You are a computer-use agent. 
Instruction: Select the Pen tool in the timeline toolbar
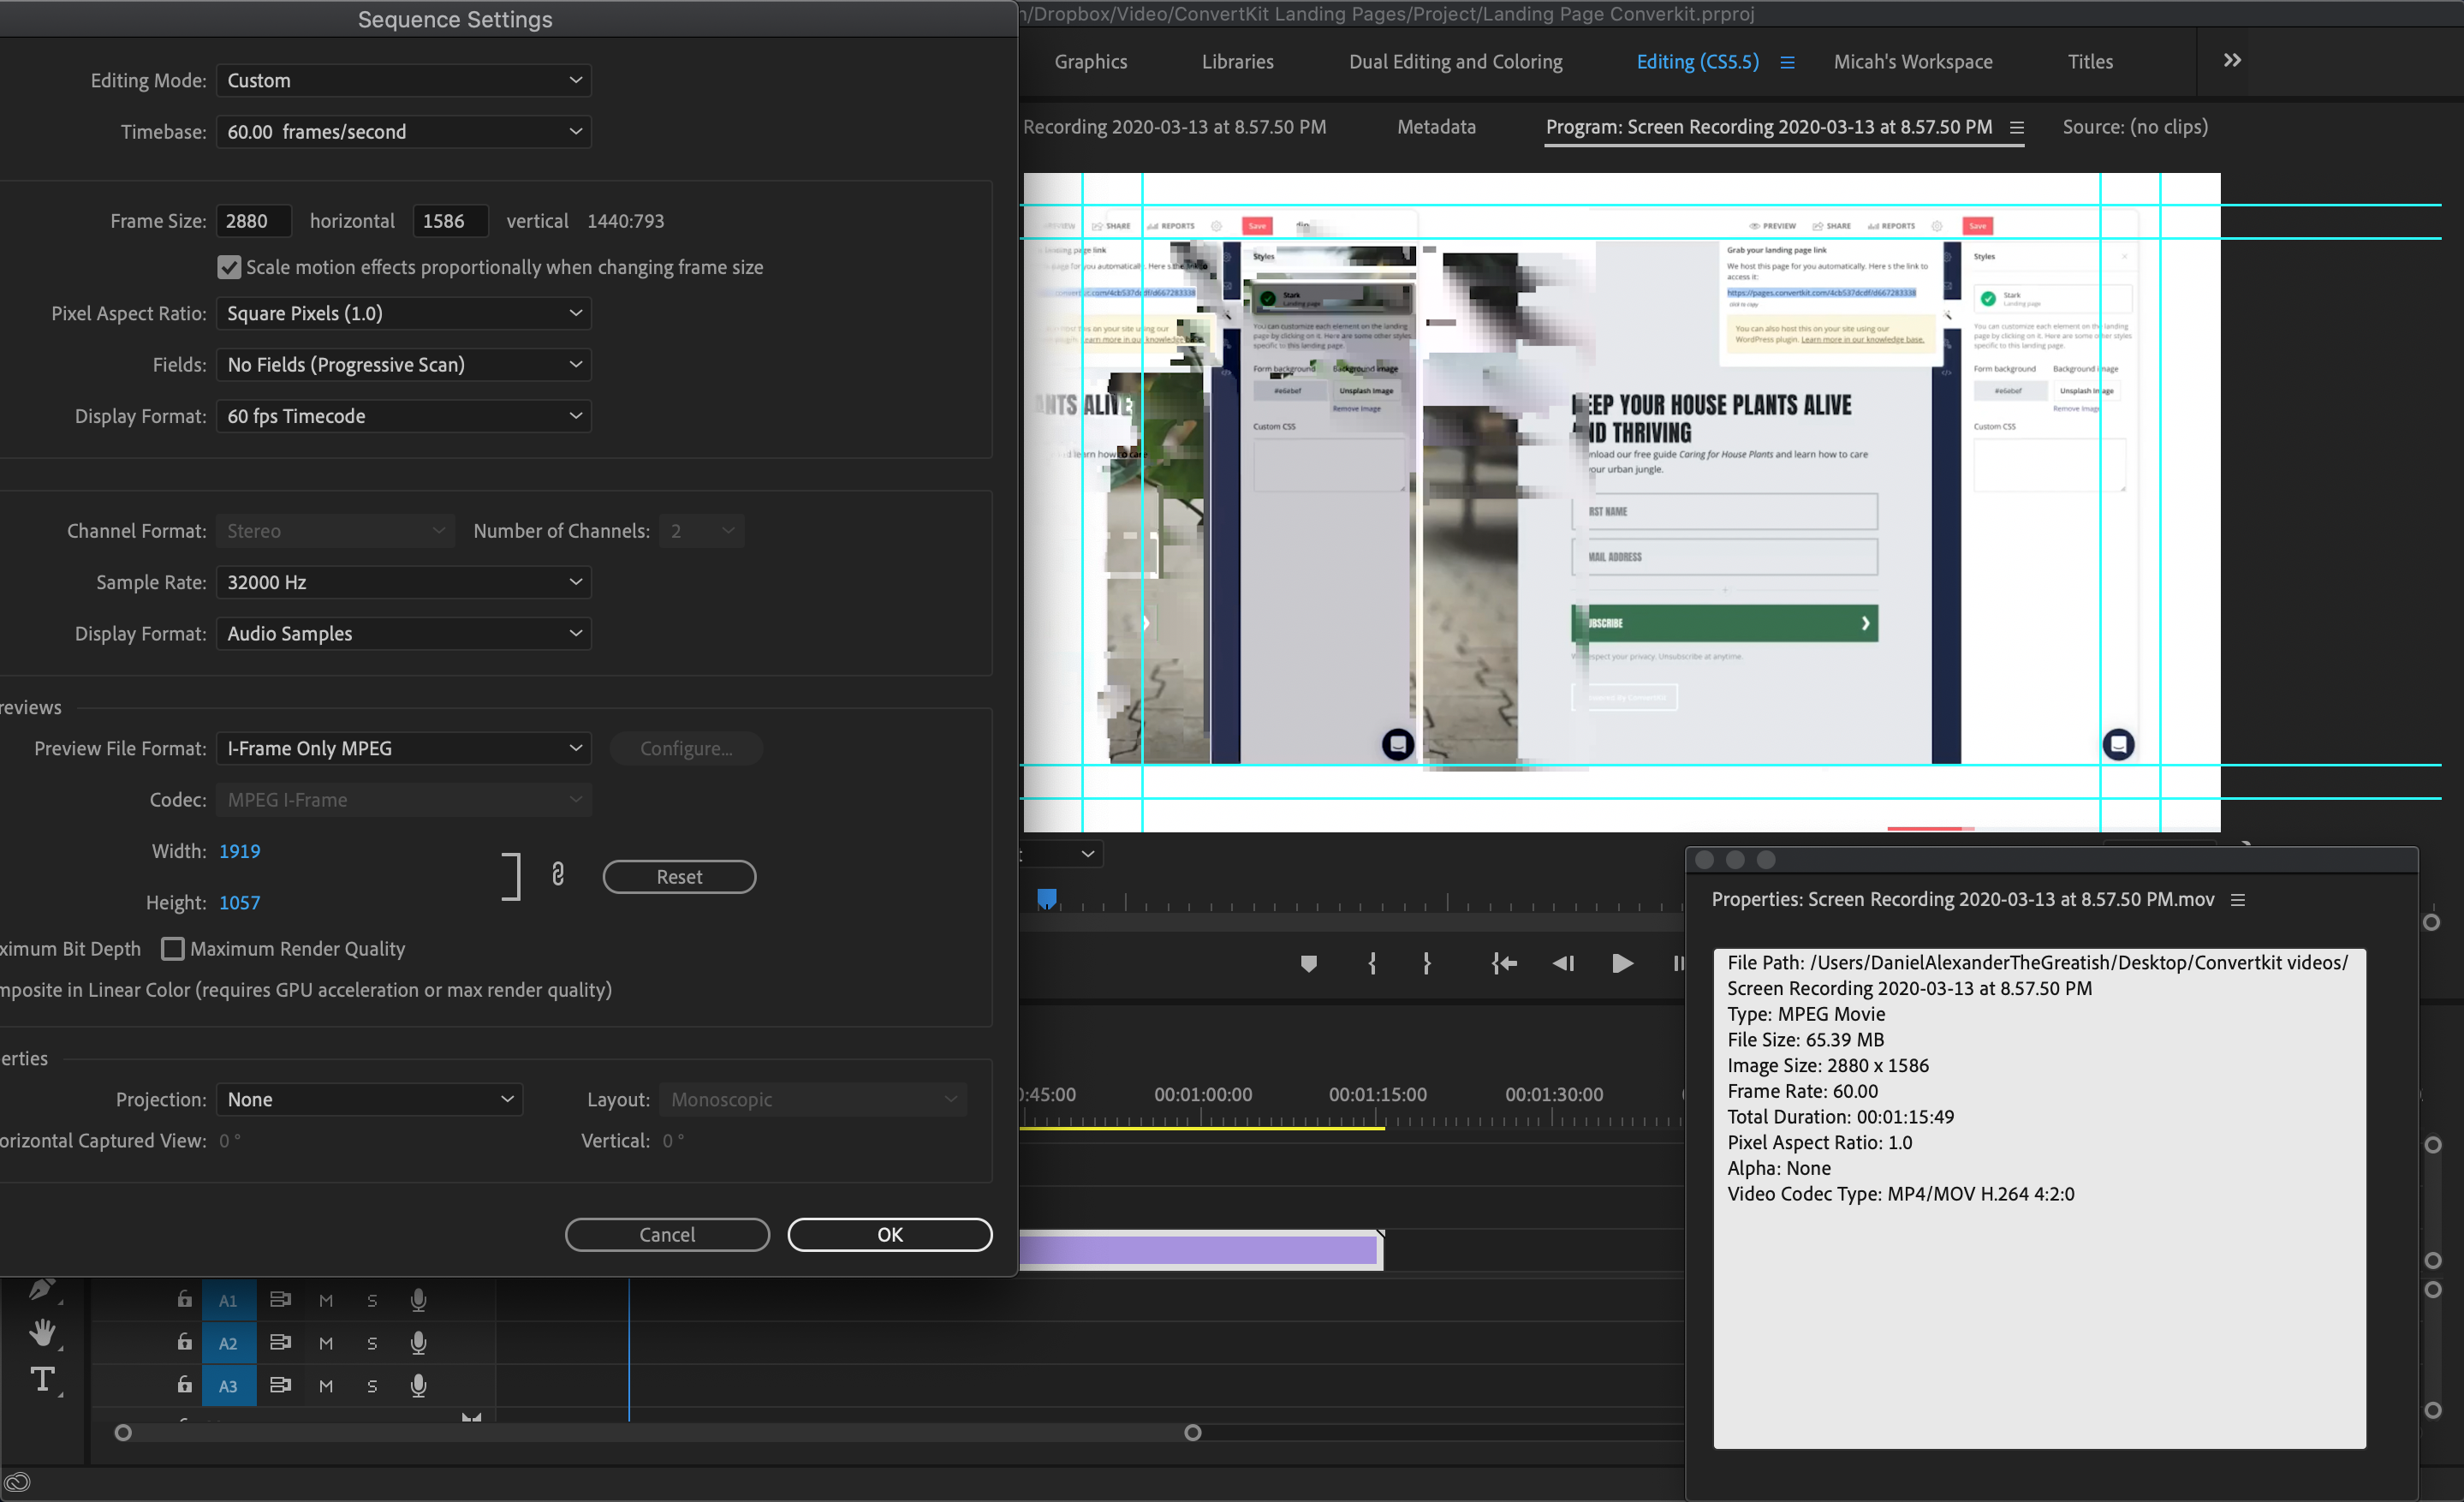pyautogui.click(x=42, y=1289)
